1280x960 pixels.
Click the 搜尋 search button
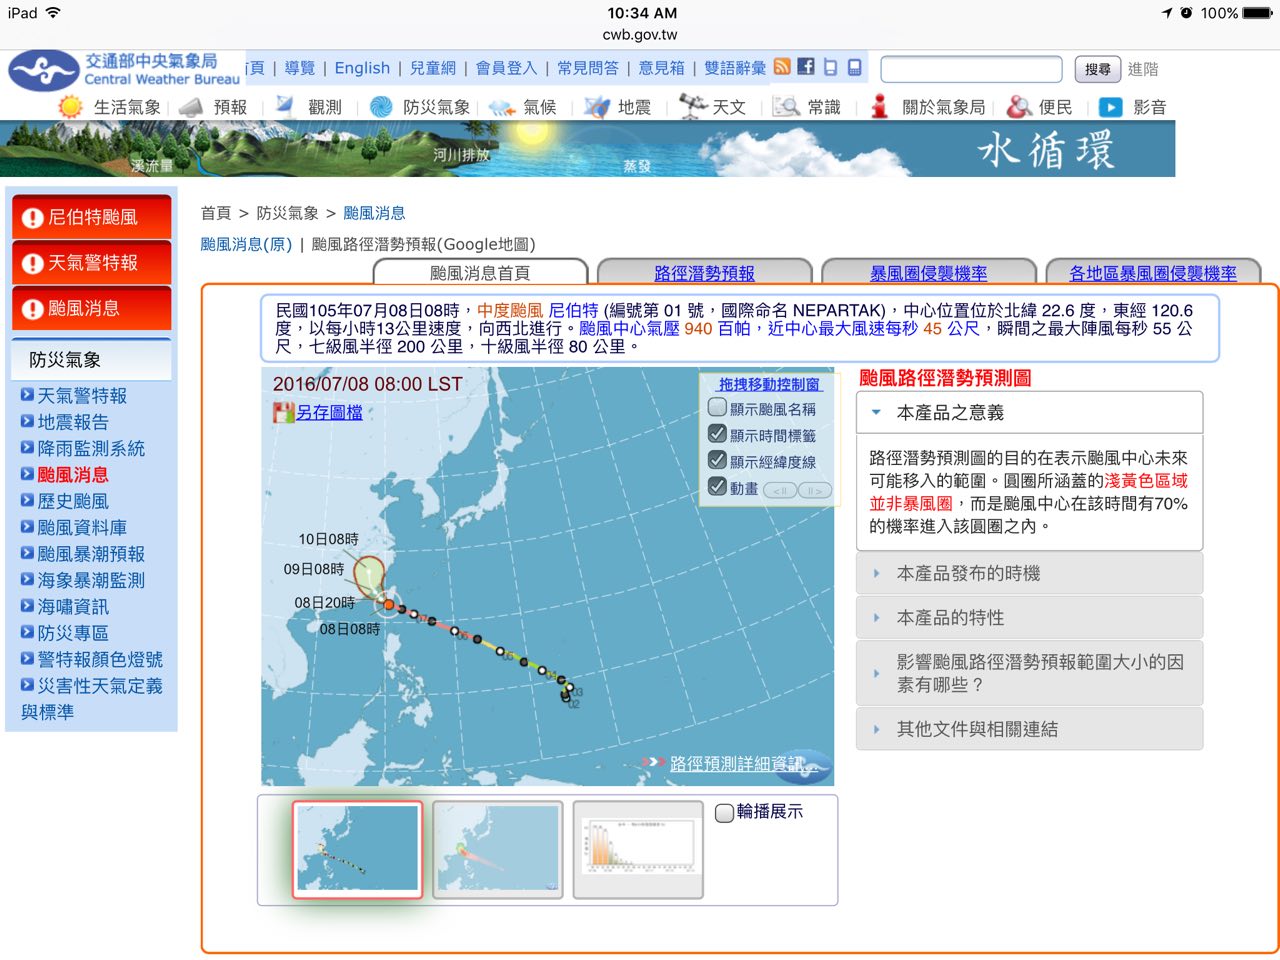tap(1097, 69)
